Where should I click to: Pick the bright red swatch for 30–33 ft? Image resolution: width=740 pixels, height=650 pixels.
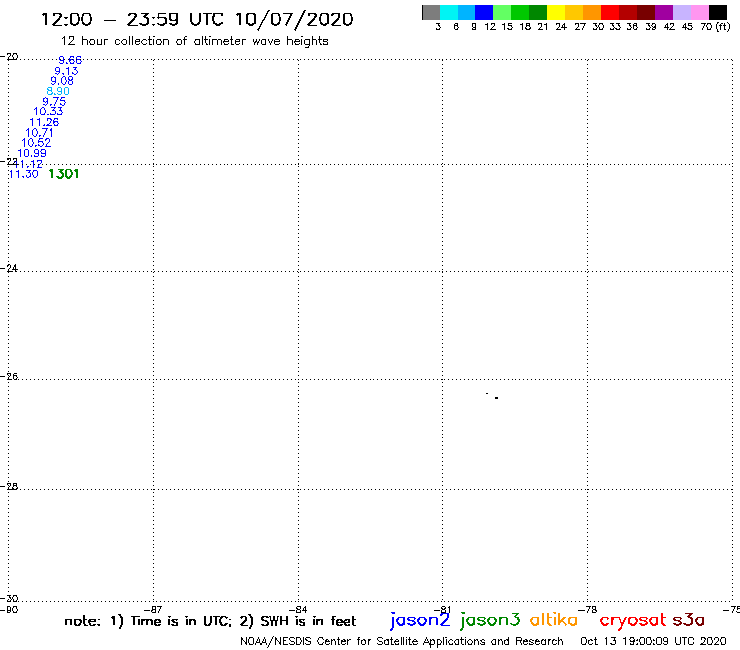click(x=610, y=12)
